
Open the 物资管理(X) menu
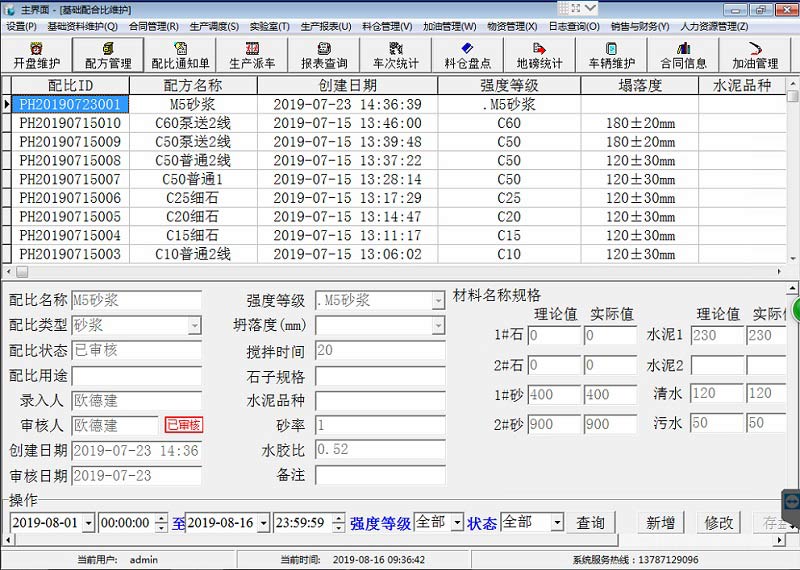pos(512,26)
